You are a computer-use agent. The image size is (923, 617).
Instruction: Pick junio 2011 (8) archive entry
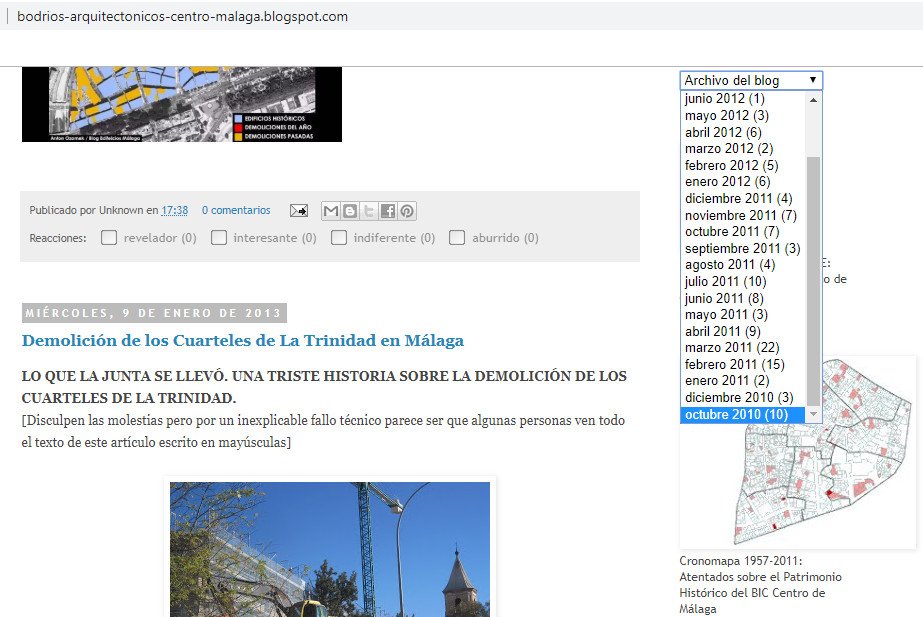coord(743,298)
